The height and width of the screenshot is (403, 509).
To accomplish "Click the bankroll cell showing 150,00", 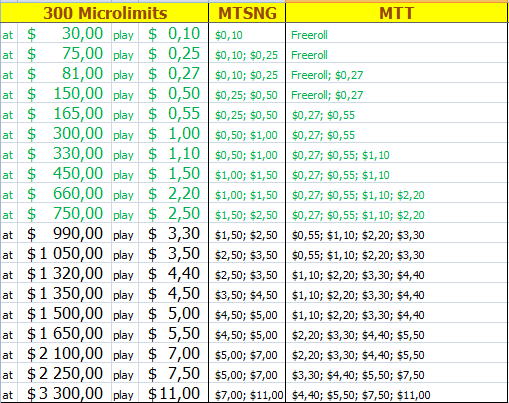I will pos(64,93).
